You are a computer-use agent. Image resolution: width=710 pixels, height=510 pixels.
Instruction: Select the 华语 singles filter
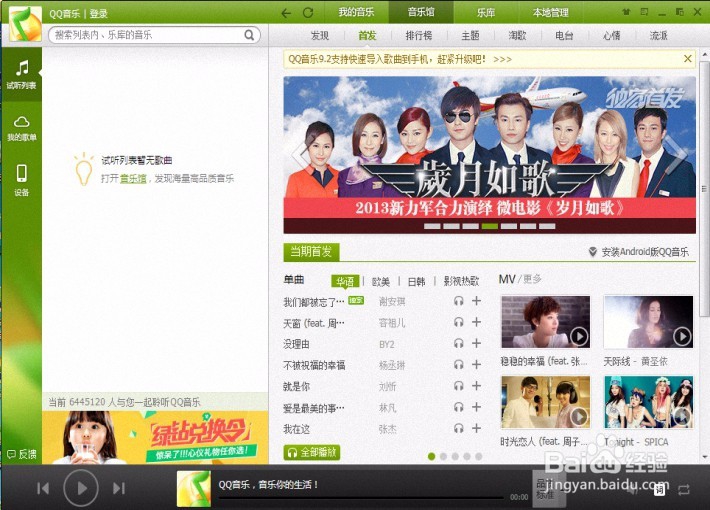pos(345,281)
